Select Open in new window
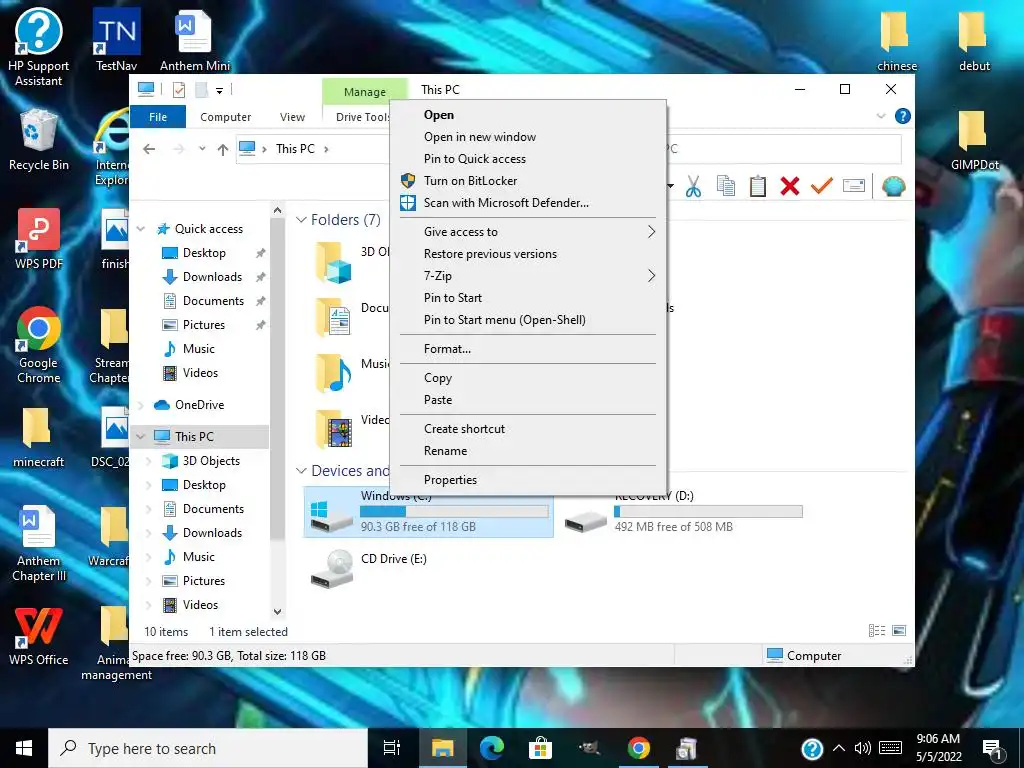Viewport: 1024px width, 768px height. click(x=528, y=137)
